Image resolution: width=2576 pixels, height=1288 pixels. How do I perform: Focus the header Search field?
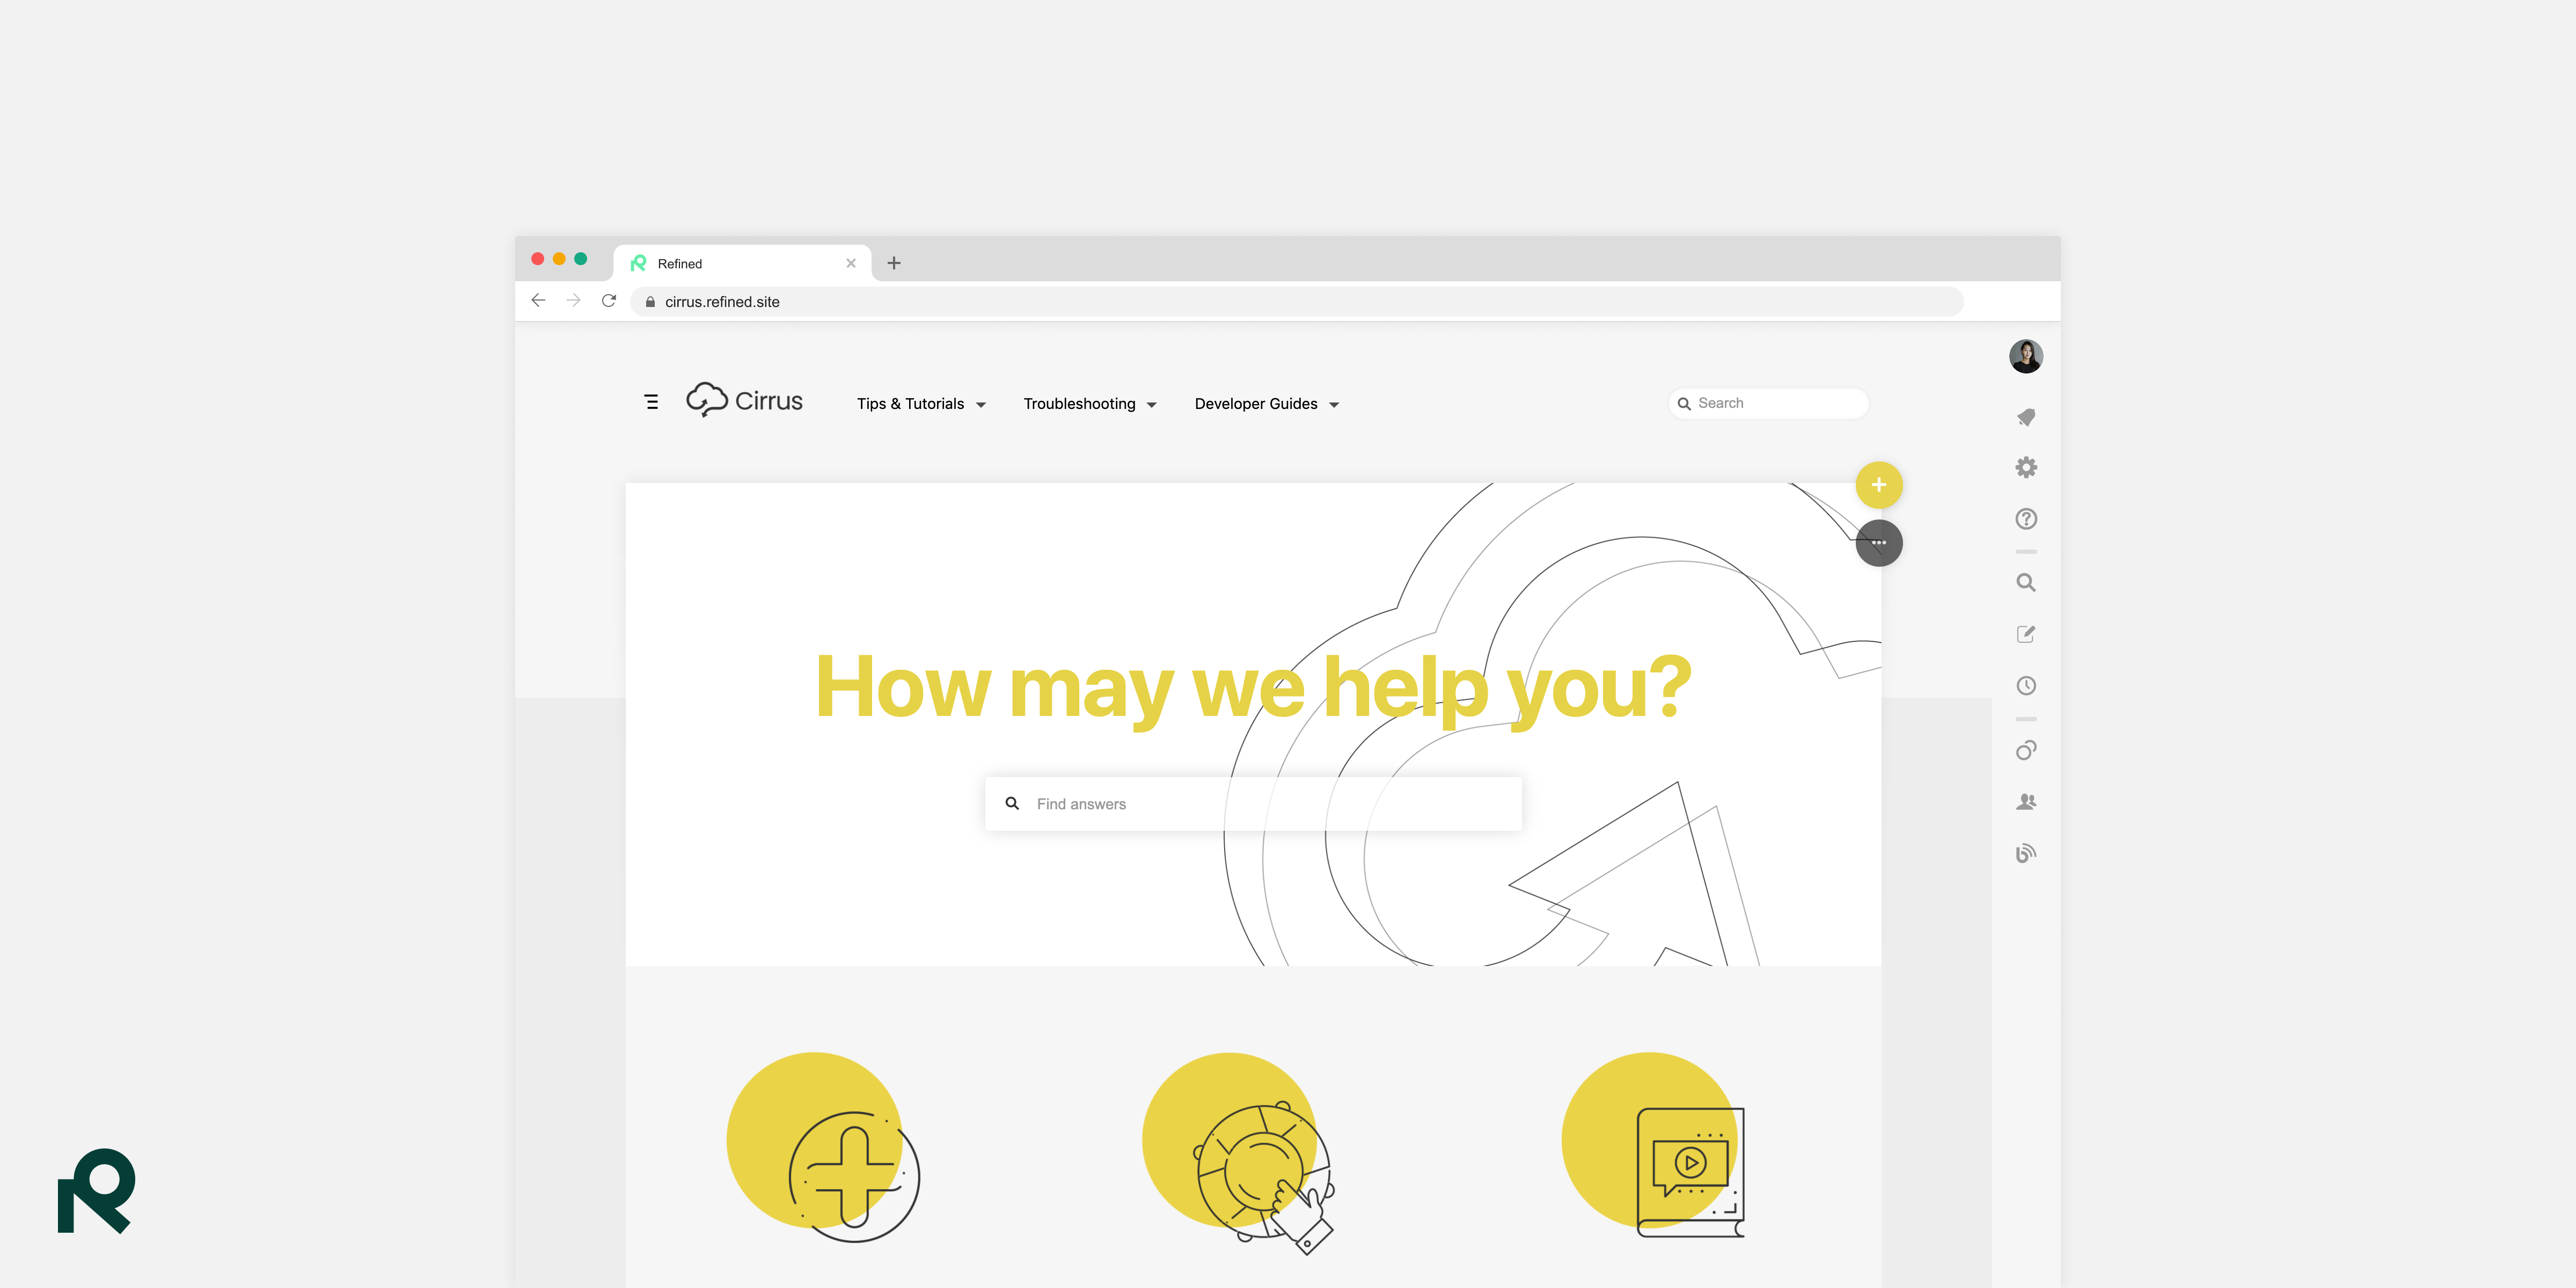click(x=1768, y=403)
